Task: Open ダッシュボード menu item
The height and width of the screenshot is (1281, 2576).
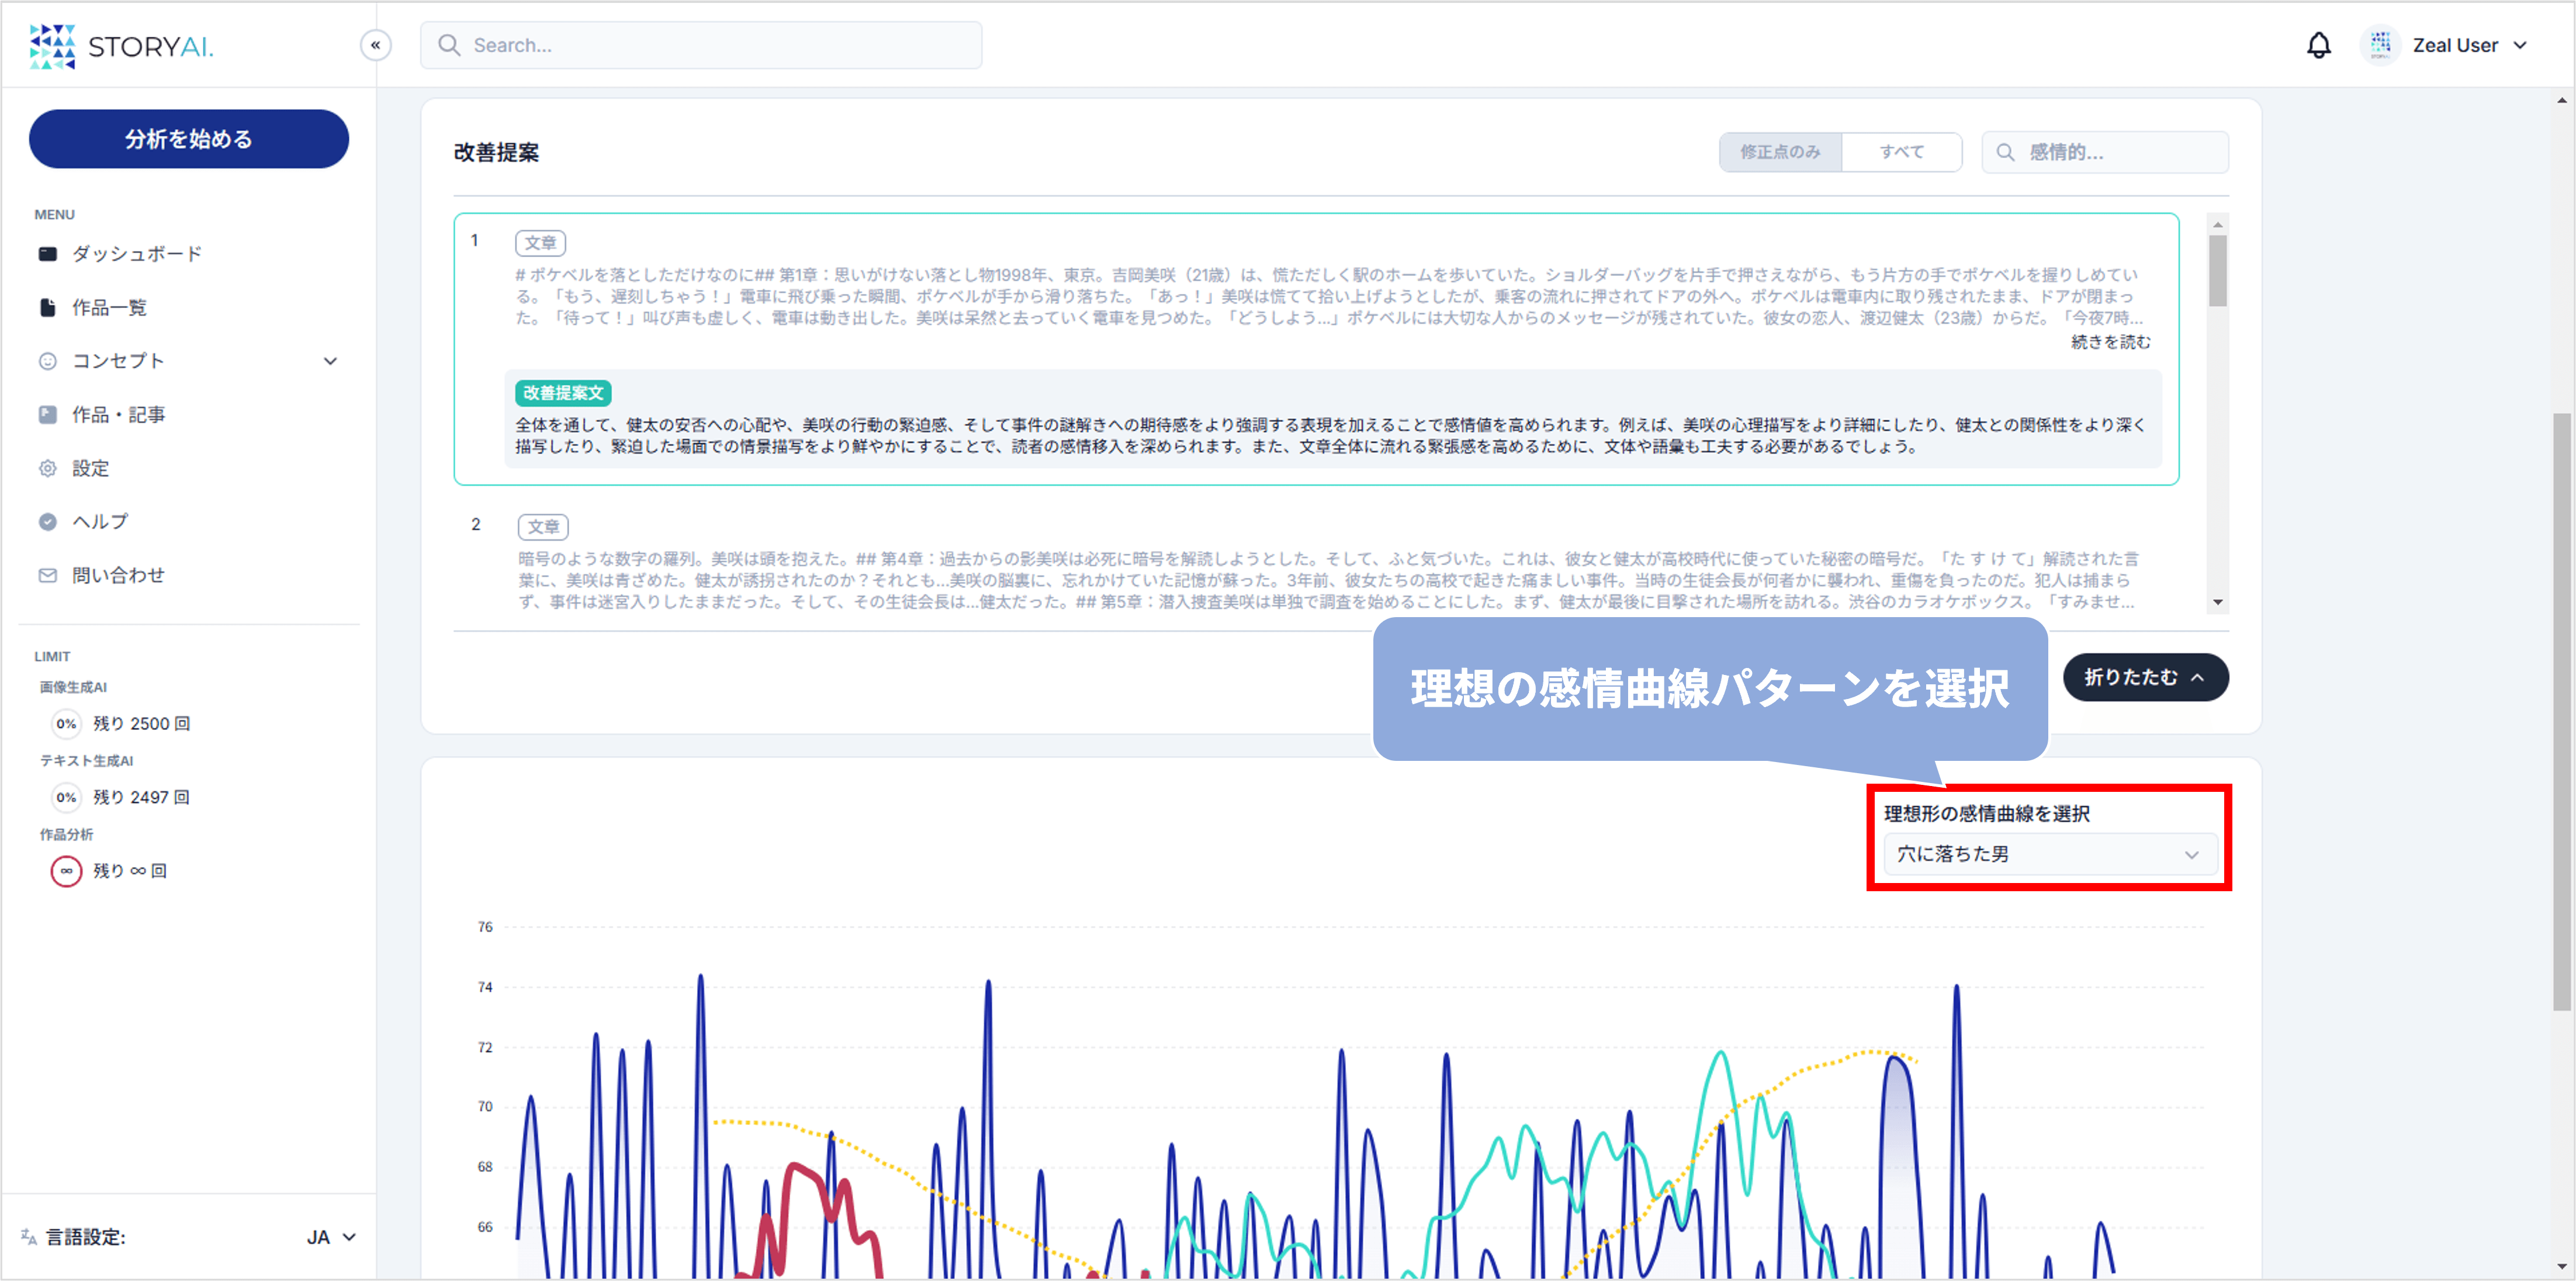Action: point(137,254)
